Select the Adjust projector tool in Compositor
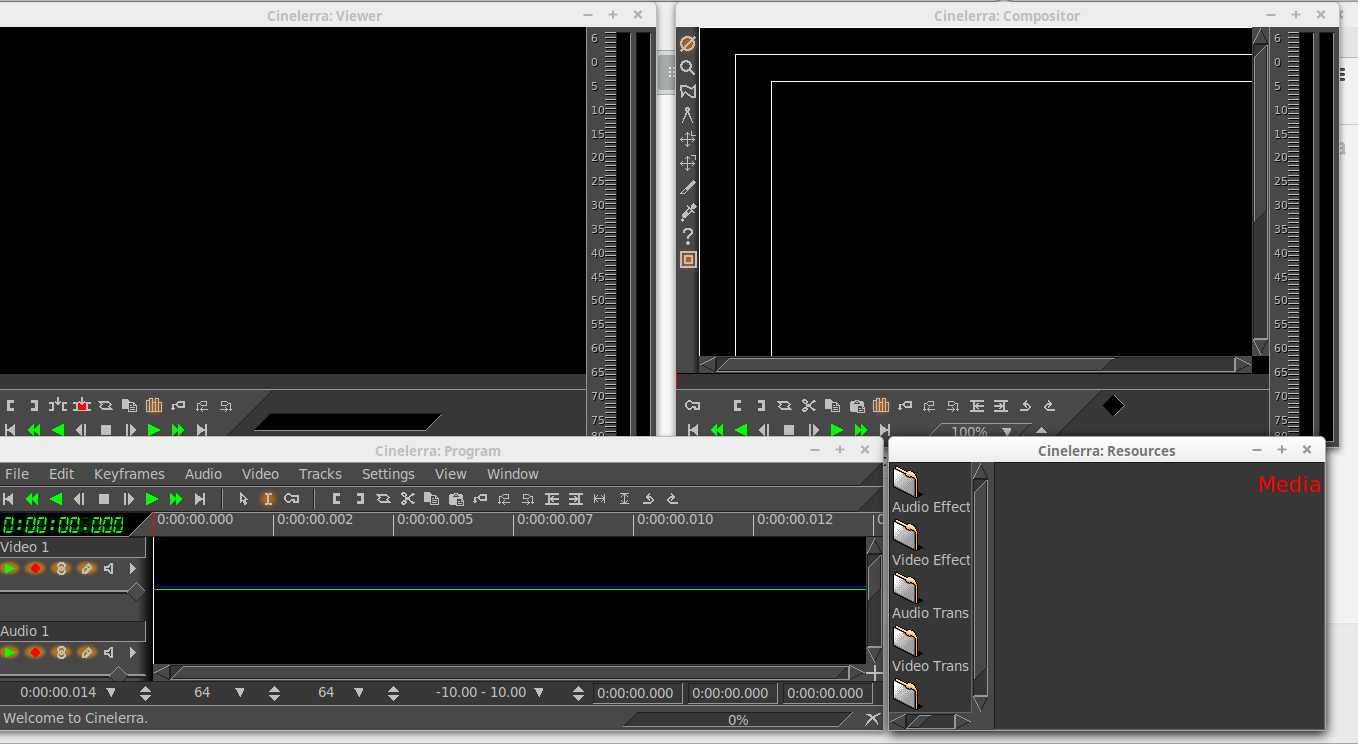 pyautogui.click(x=687, y=163)
